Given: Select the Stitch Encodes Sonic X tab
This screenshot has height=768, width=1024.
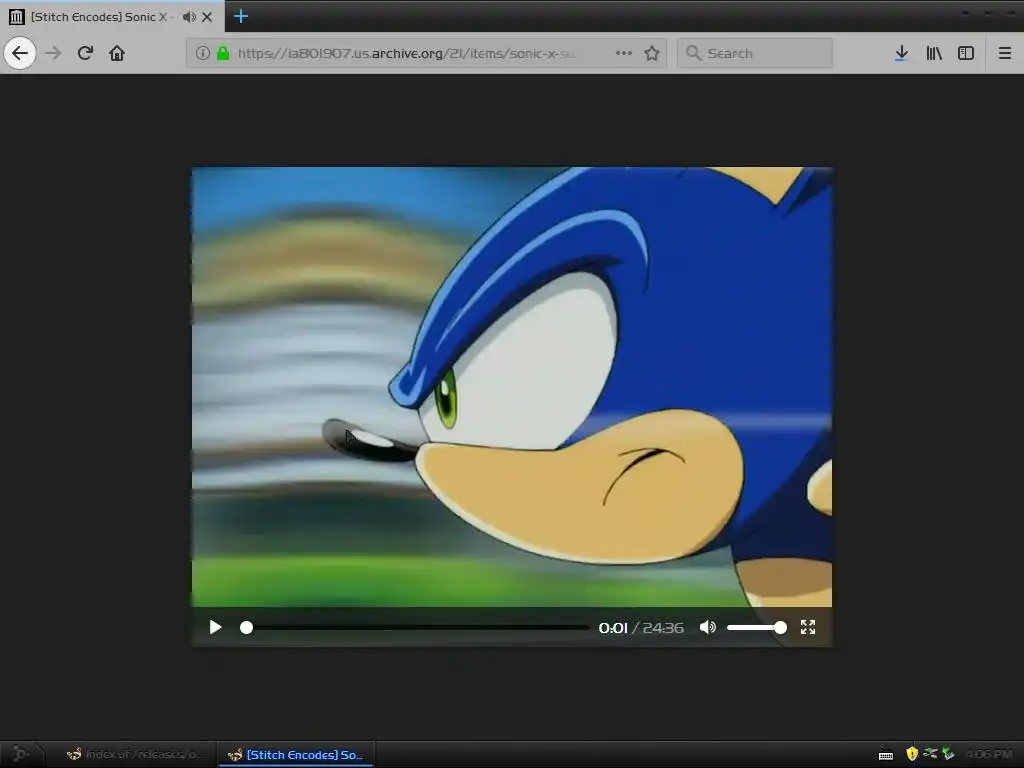Looking at the screenshot, I should click(112, 16).
